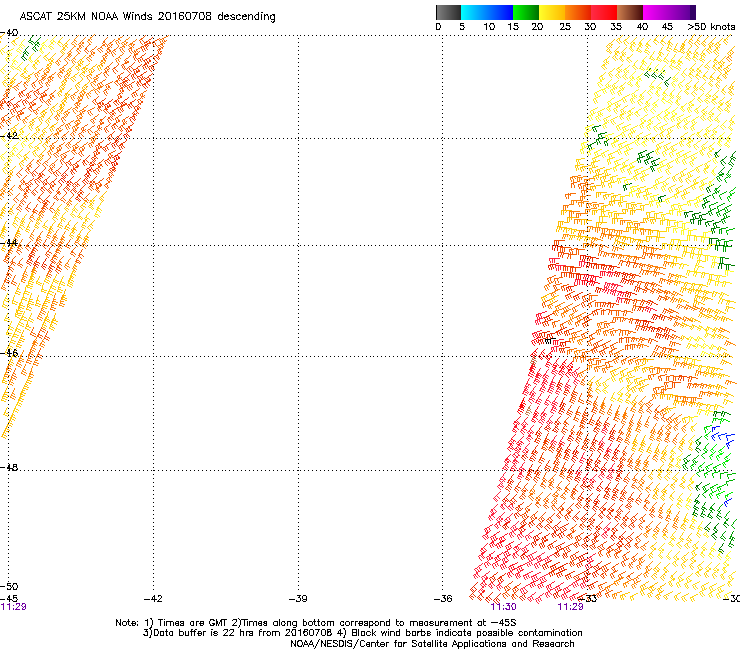The height and width of the screenshot is (650, 740).
Task: Click the note 'Data buffer is 22 hrs from 20160708'
Action: 239,633
